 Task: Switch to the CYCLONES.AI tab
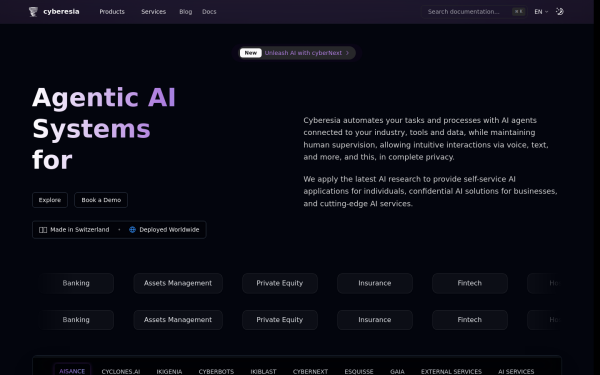(x=121, y=371)
